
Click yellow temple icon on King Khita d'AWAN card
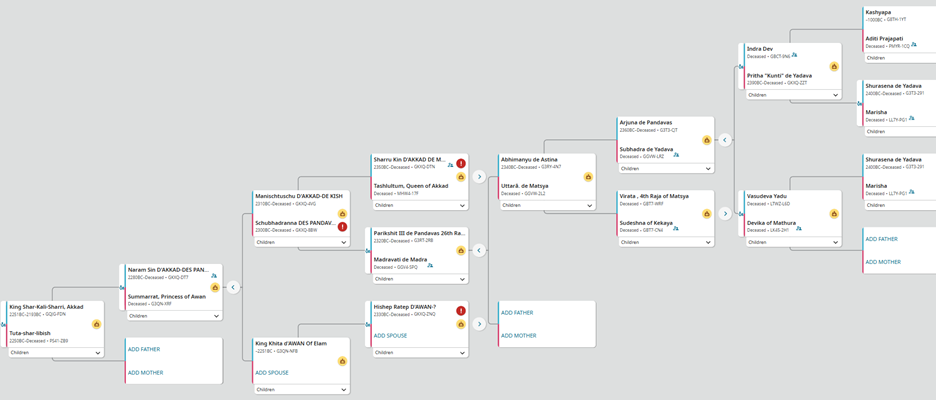[x=342, y=361]
